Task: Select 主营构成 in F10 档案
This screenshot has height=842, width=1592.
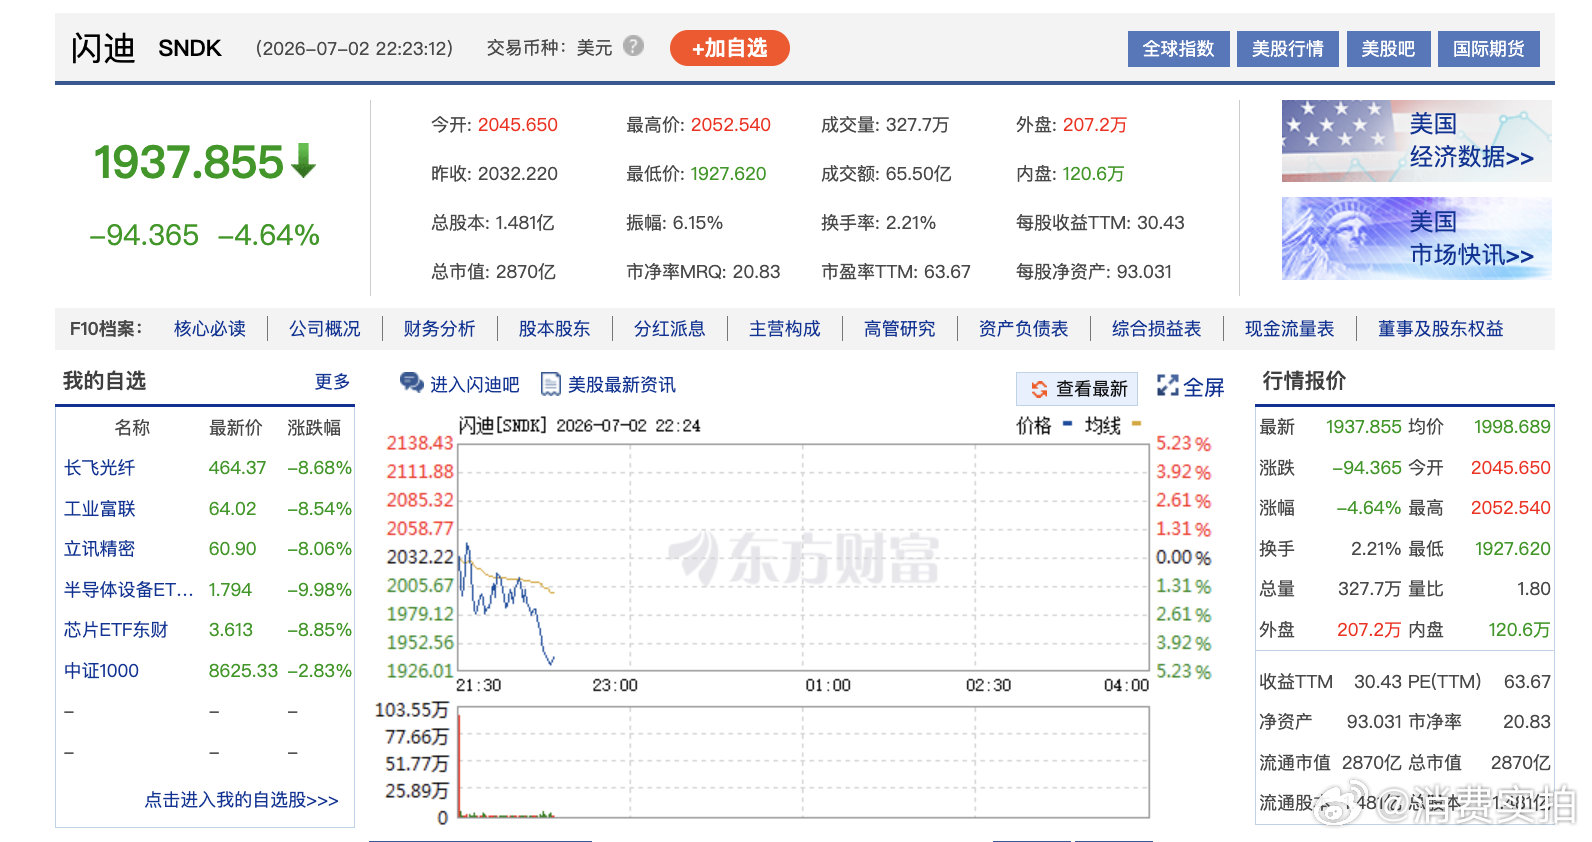Action: [x=784, y=328]
